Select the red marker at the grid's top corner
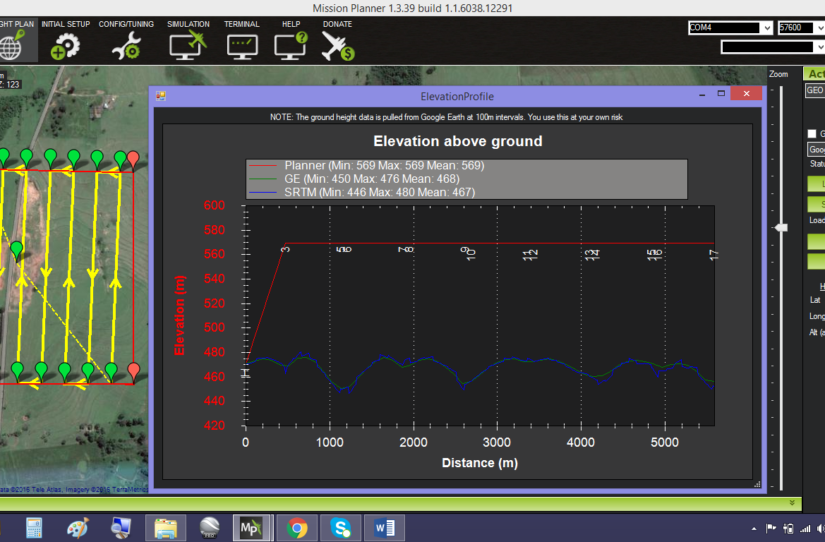Image resolution: width=825 pixels, height=542 pixels. (133, 159)
